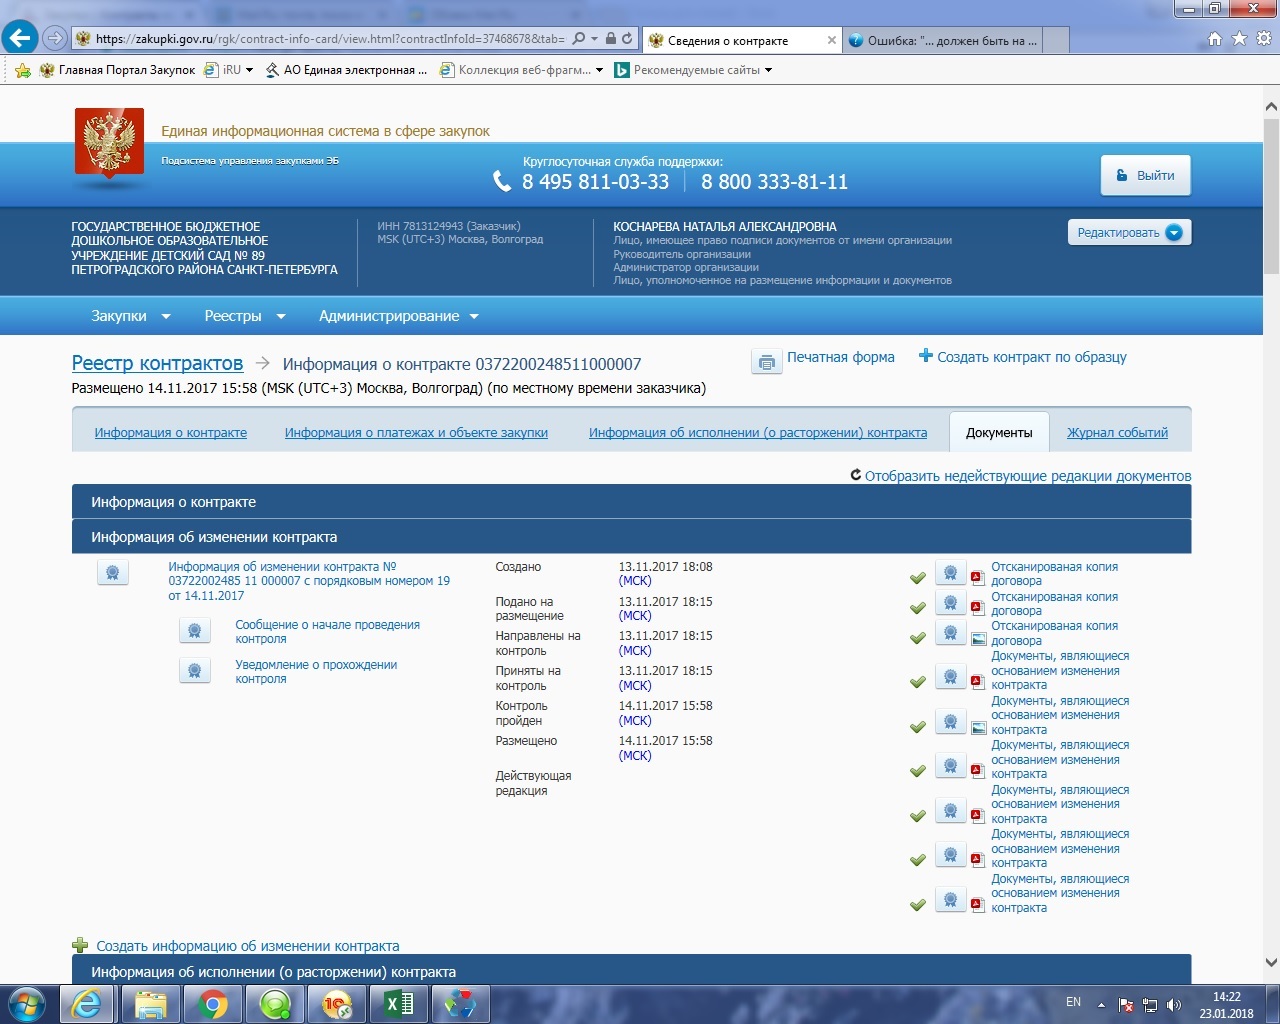Open Windows Explorer from the taskbar
This screenshot has width=1280, height=1024.
point(150,1004)
